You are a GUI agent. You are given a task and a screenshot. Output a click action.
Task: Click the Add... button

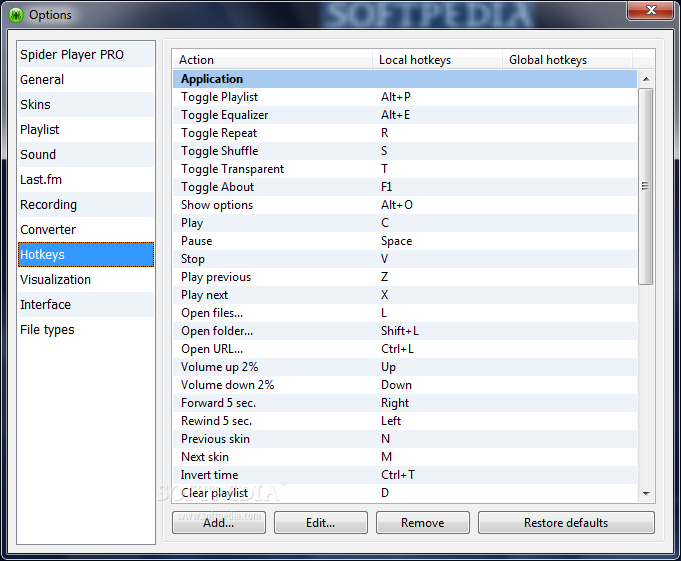pyautogui.click(x=219, y=522)
